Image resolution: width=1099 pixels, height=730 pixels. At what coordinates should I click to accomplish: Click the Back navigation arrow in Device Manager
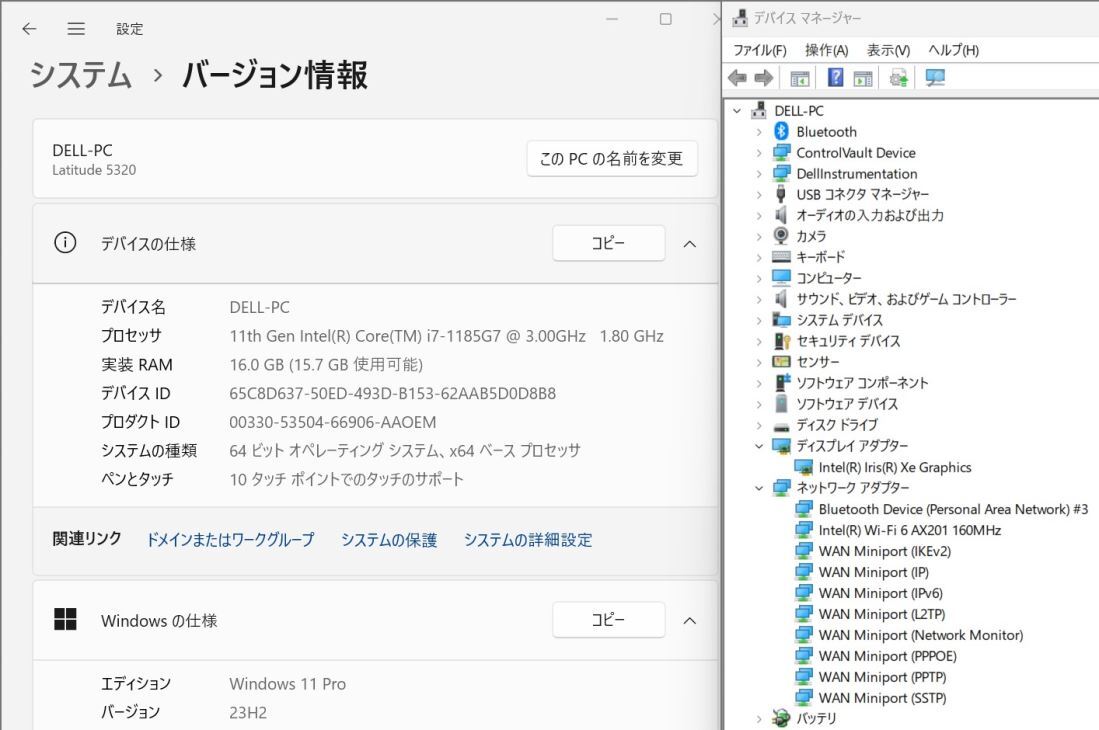pyautogui.click(x=739, y=77)
